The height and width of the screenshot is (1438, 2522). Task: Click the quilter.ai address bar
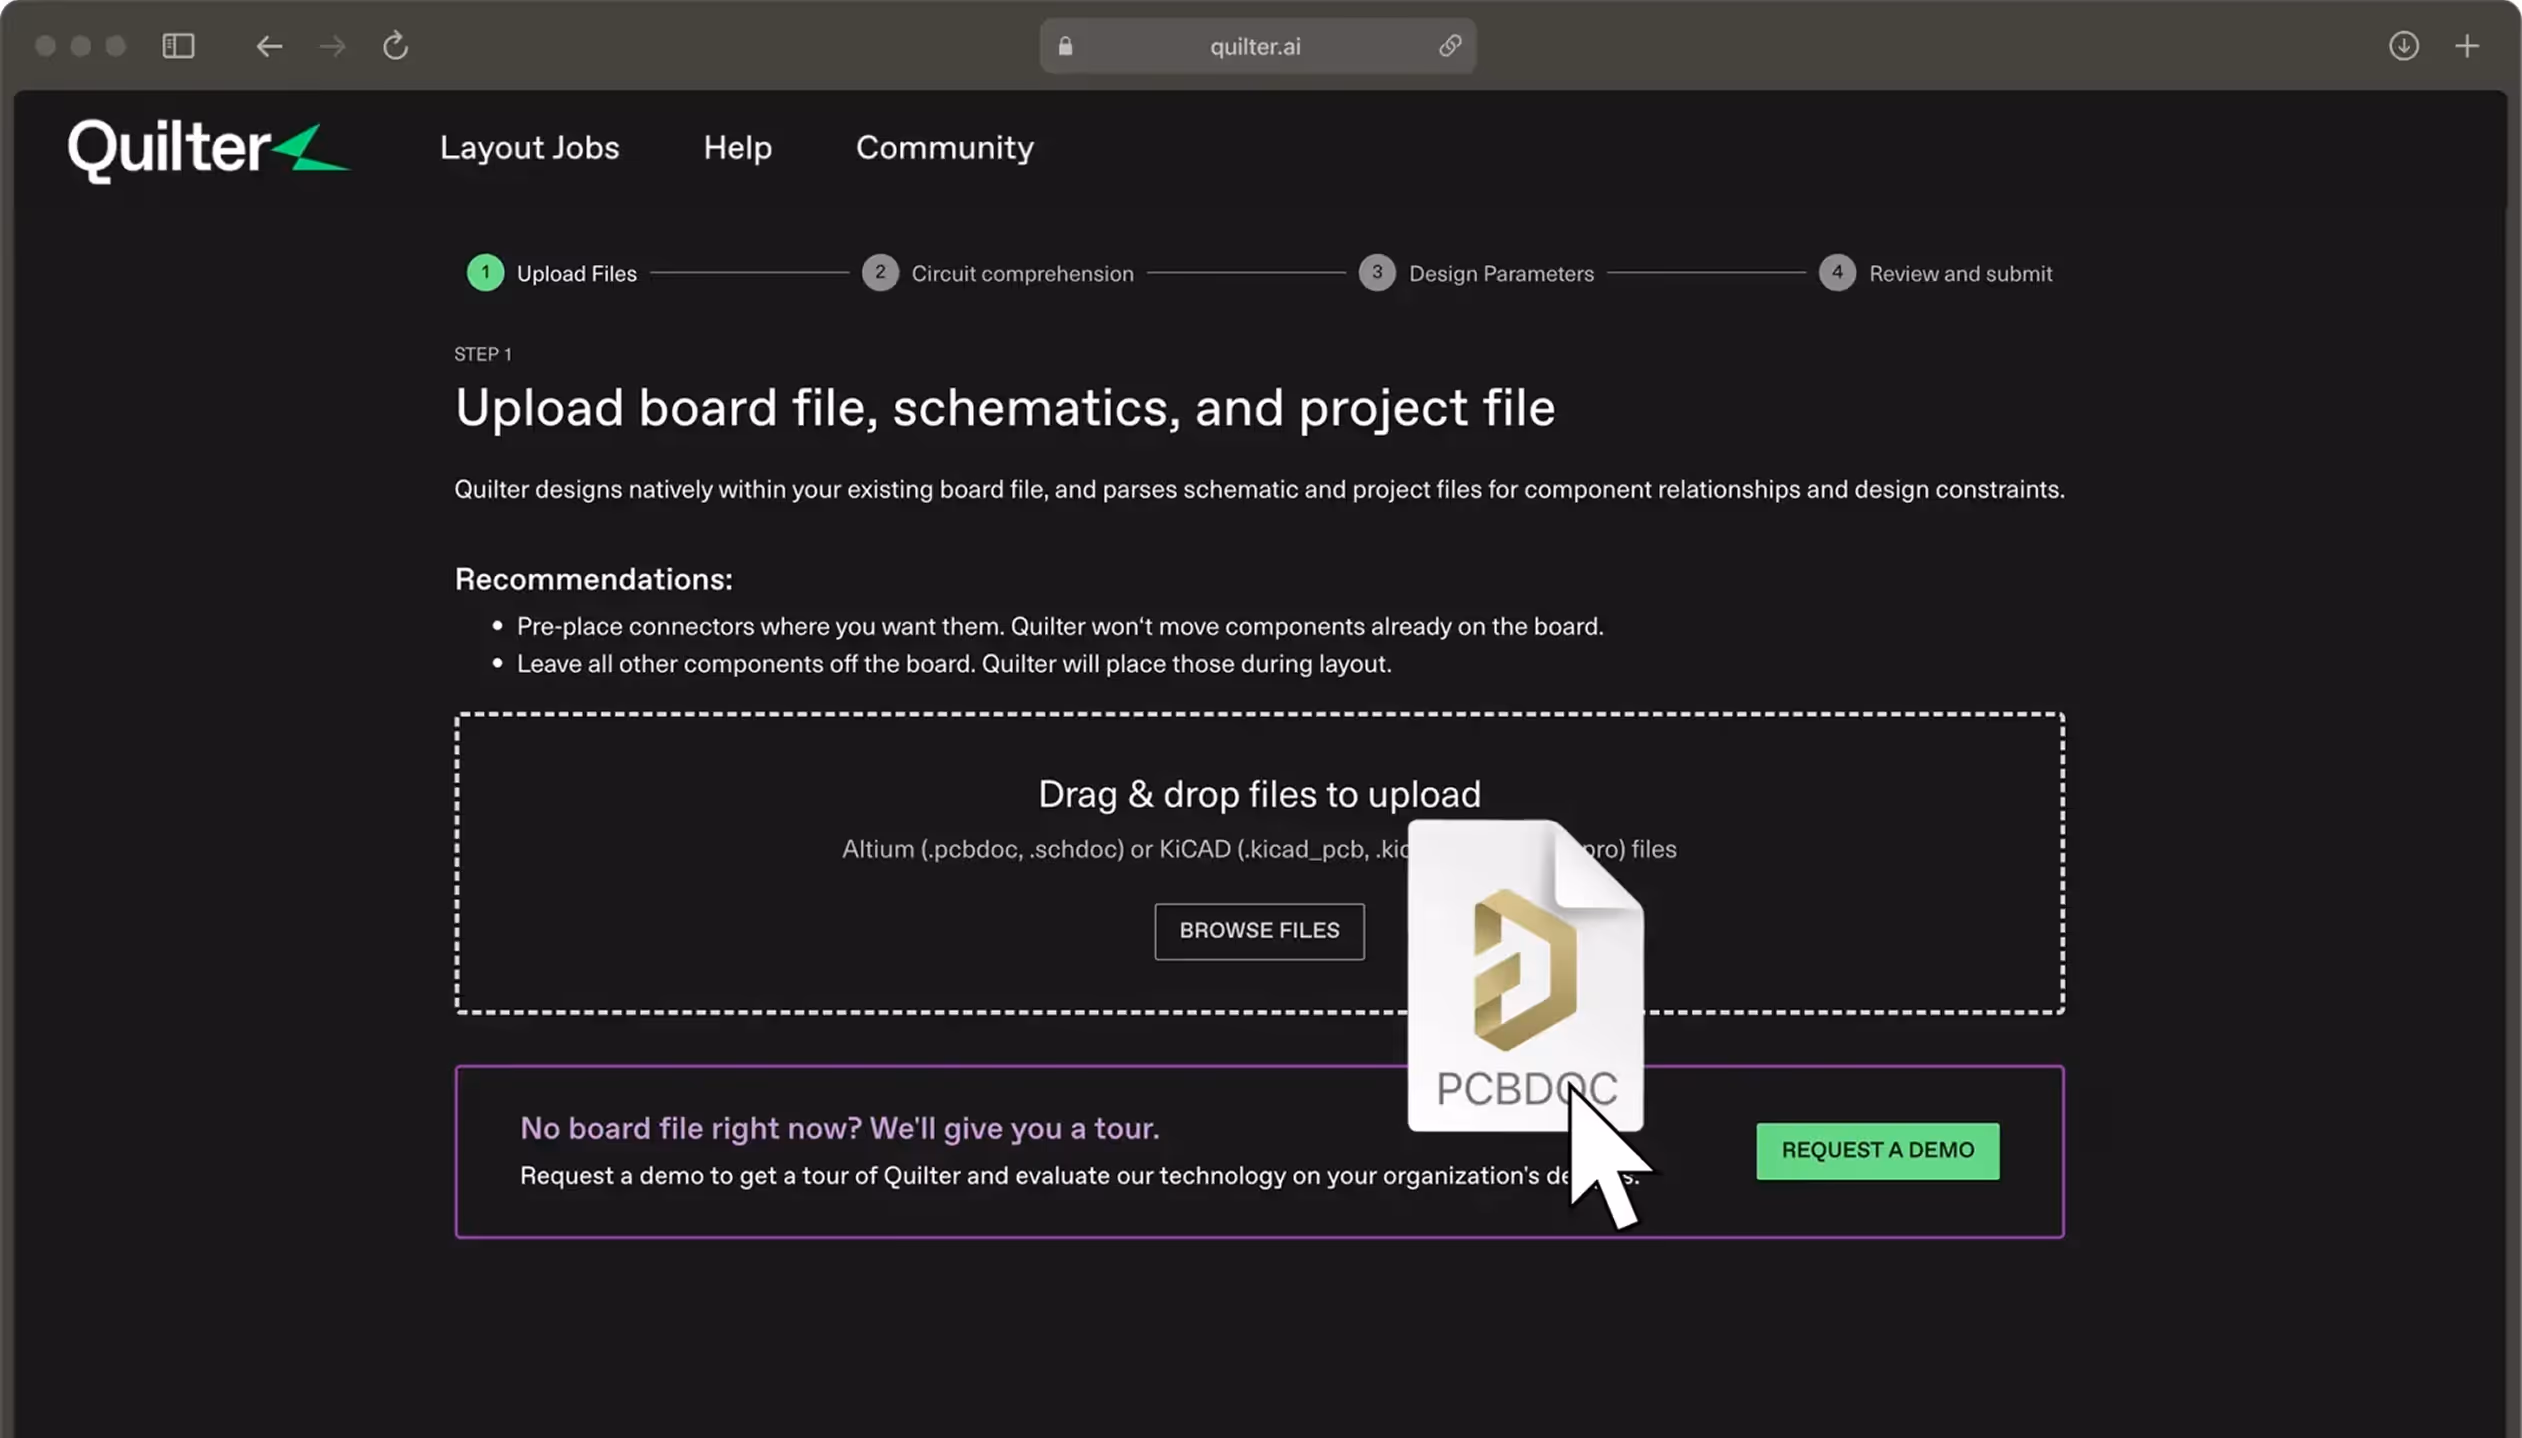1254,46
